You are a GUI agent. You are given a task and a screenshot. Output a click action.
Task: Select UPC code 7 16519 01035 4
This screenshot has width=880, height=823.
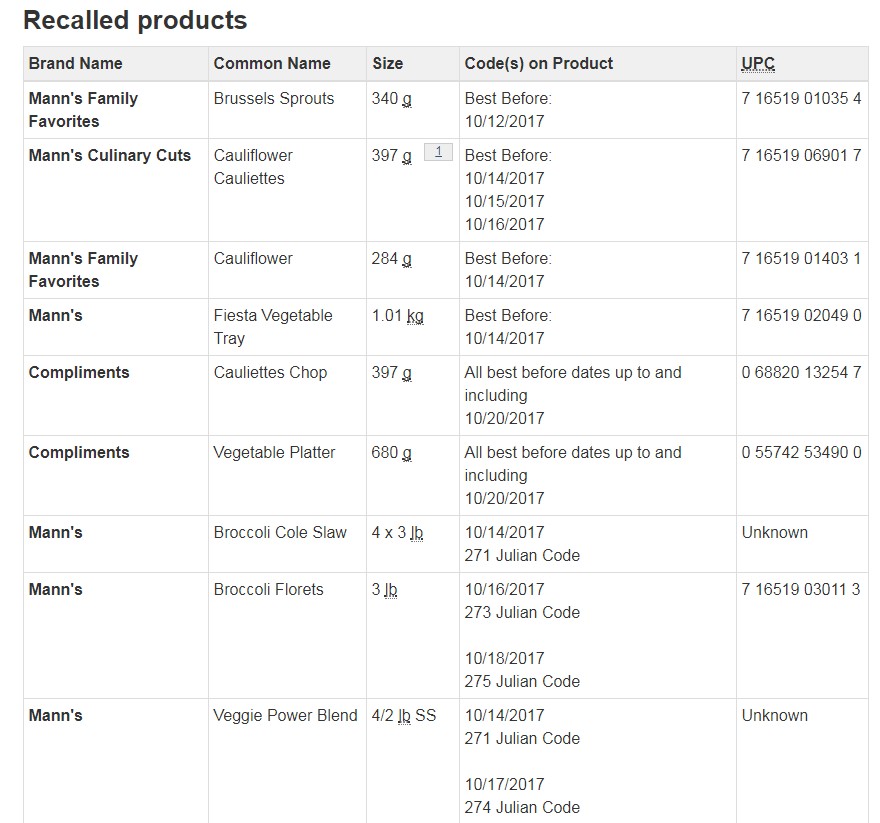801,98
